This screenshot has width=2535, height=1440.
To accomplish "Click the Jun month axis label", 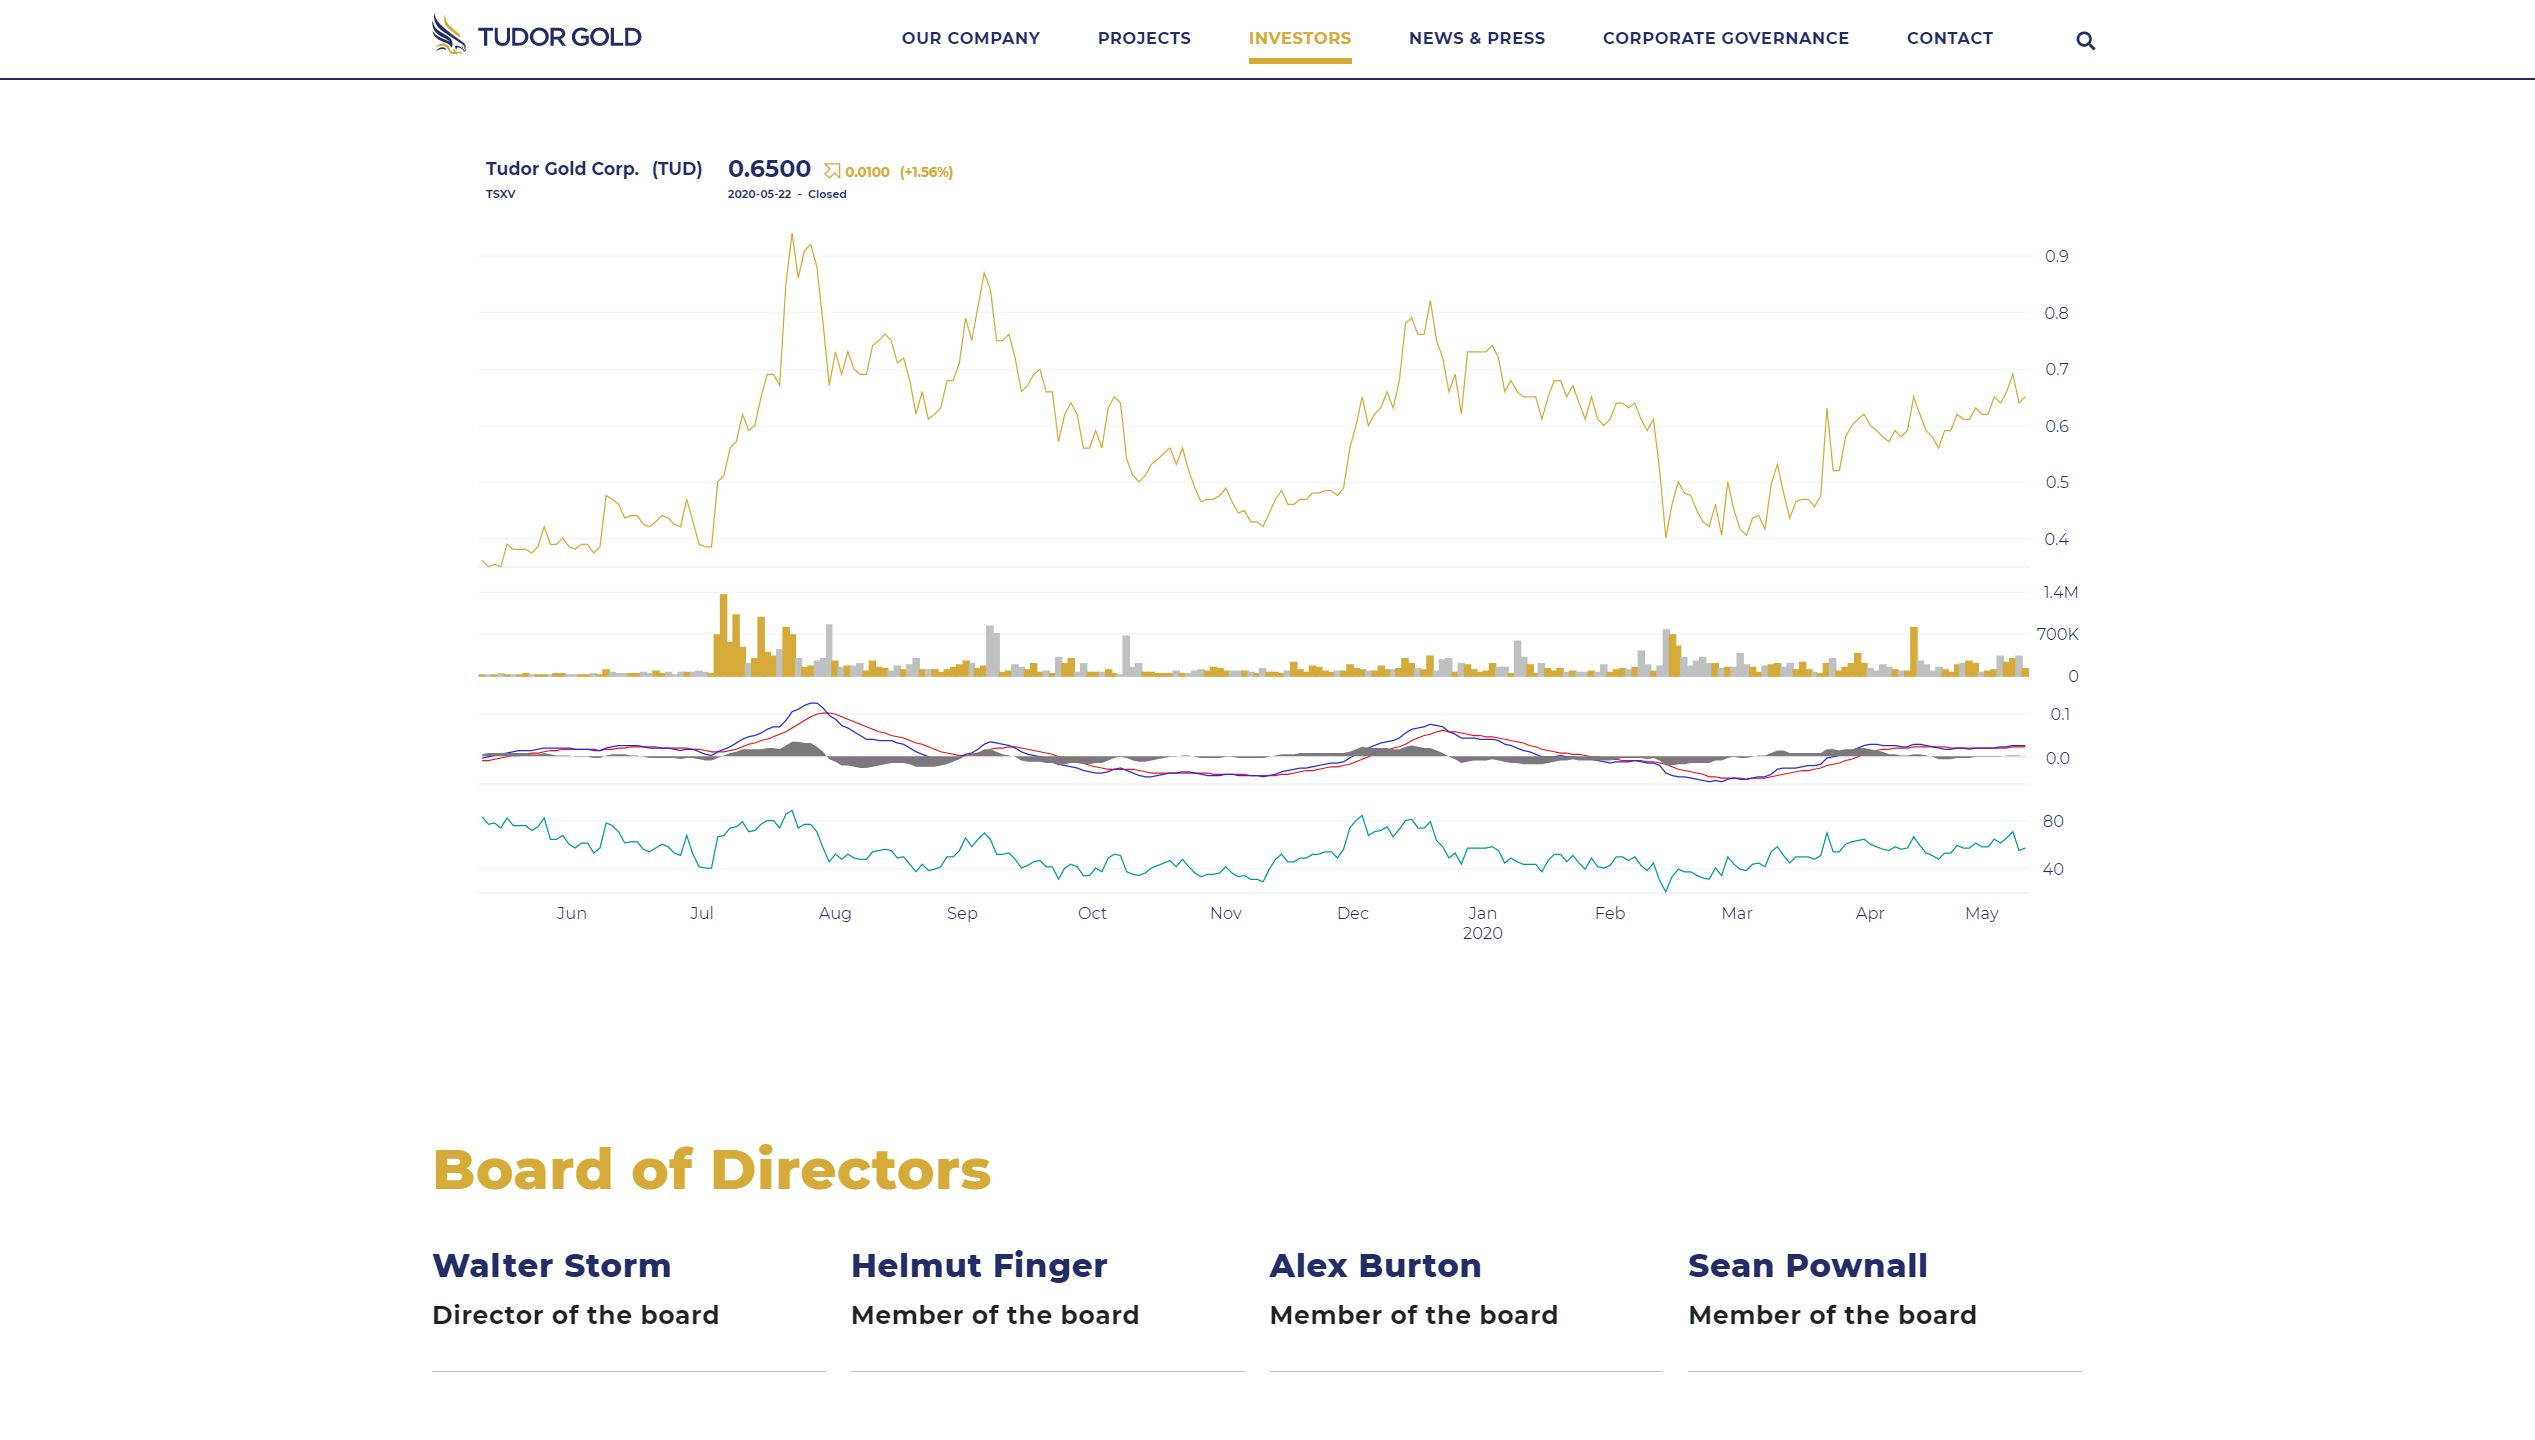I will pos(571,913).
